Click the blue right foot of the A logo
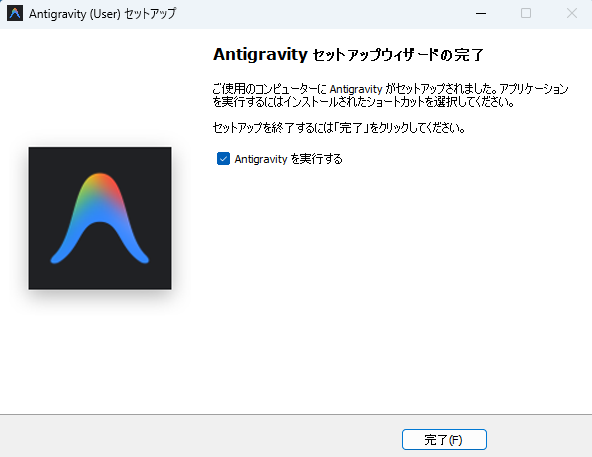This screenshot has height=457, width=592. pos(141,258)
